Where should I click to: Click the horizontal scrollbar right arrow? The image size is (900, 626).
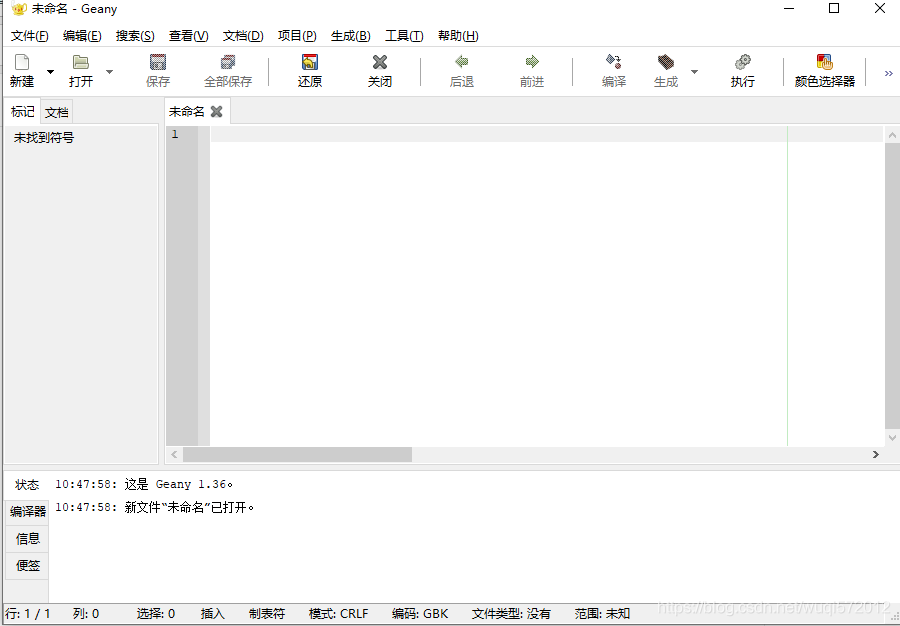coord(875,454)
